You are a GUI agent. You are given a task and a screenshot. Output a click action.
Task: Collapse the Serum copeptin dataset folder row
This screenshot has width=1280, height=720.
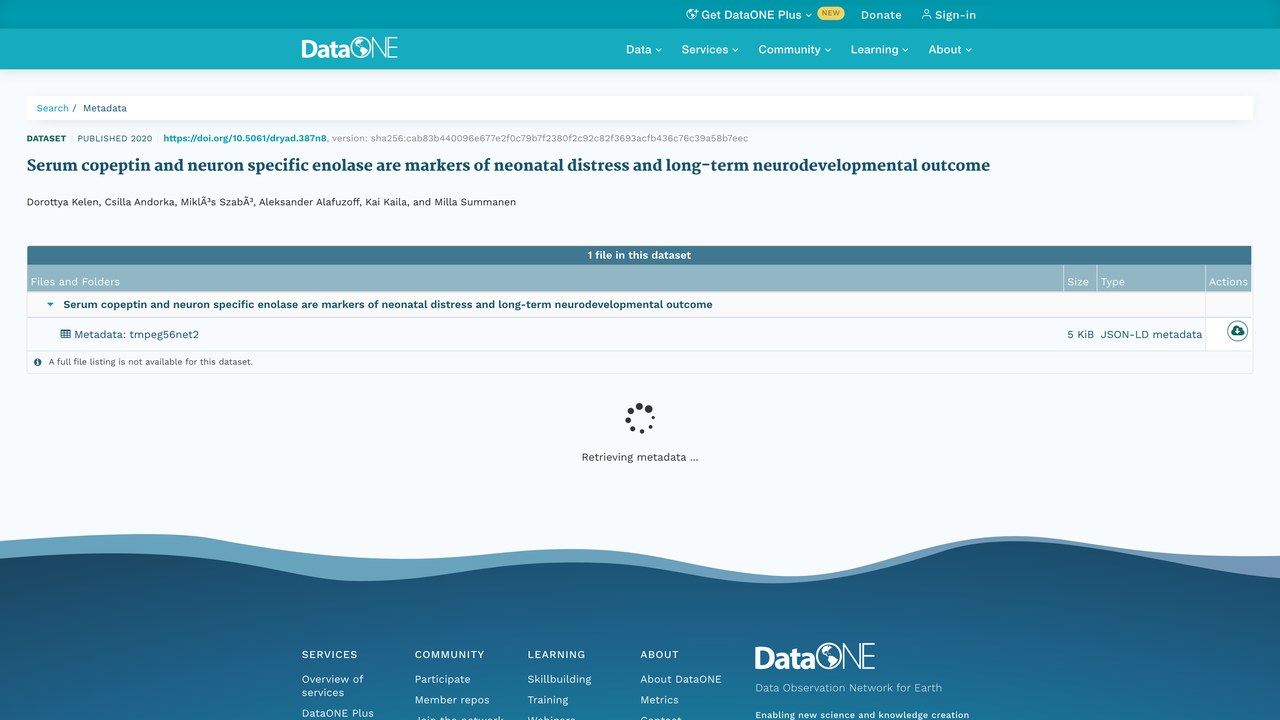[x=51, y=304]
